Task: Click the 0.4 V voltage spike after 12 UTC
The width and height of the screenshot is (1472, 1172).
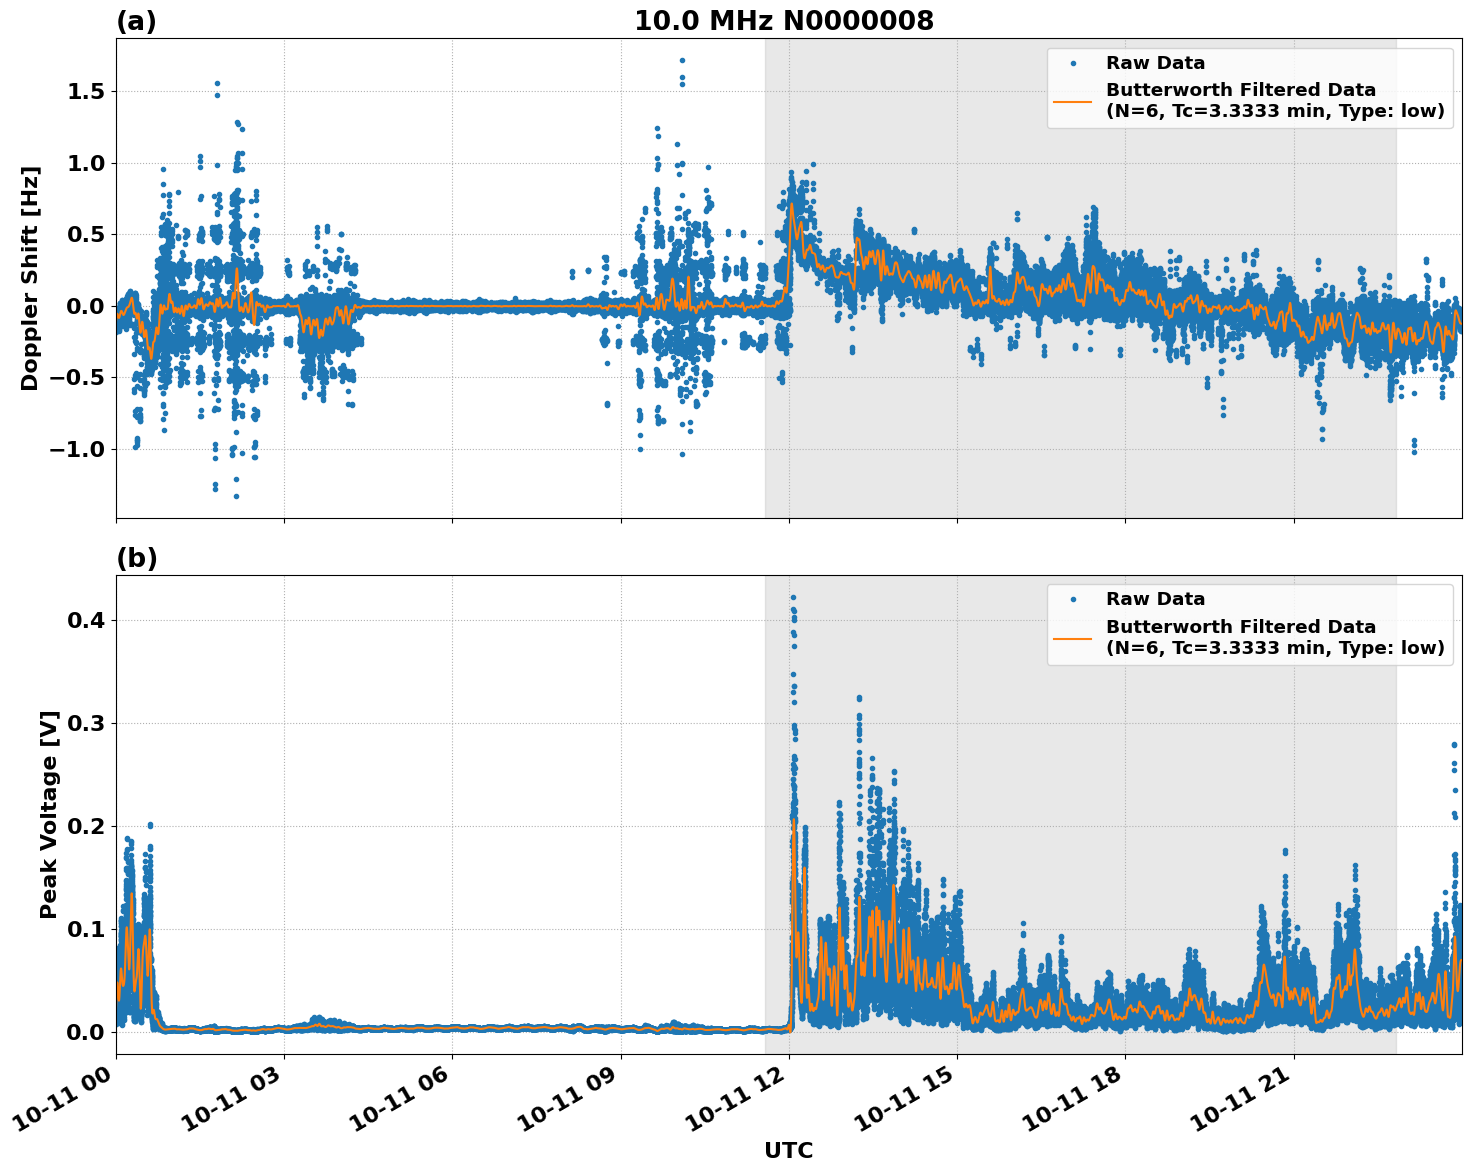Action: pyautogui.click(x=791, y=598)
